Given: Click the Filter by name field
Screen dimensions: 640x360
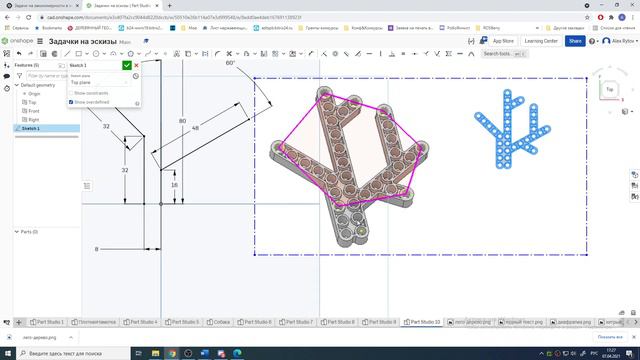Looking at the screenshot, I should pos(47,76).
